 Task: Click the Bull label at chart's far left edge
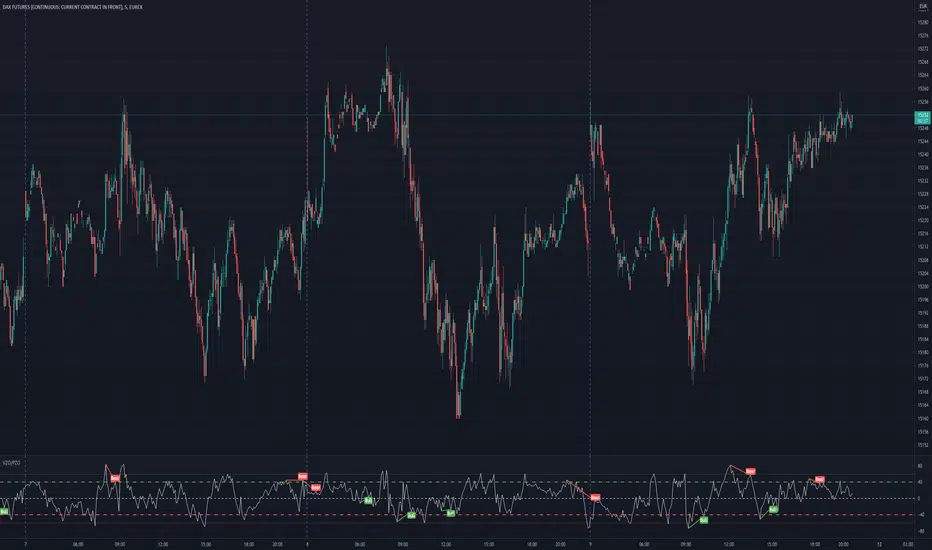(x=4, y=511)
